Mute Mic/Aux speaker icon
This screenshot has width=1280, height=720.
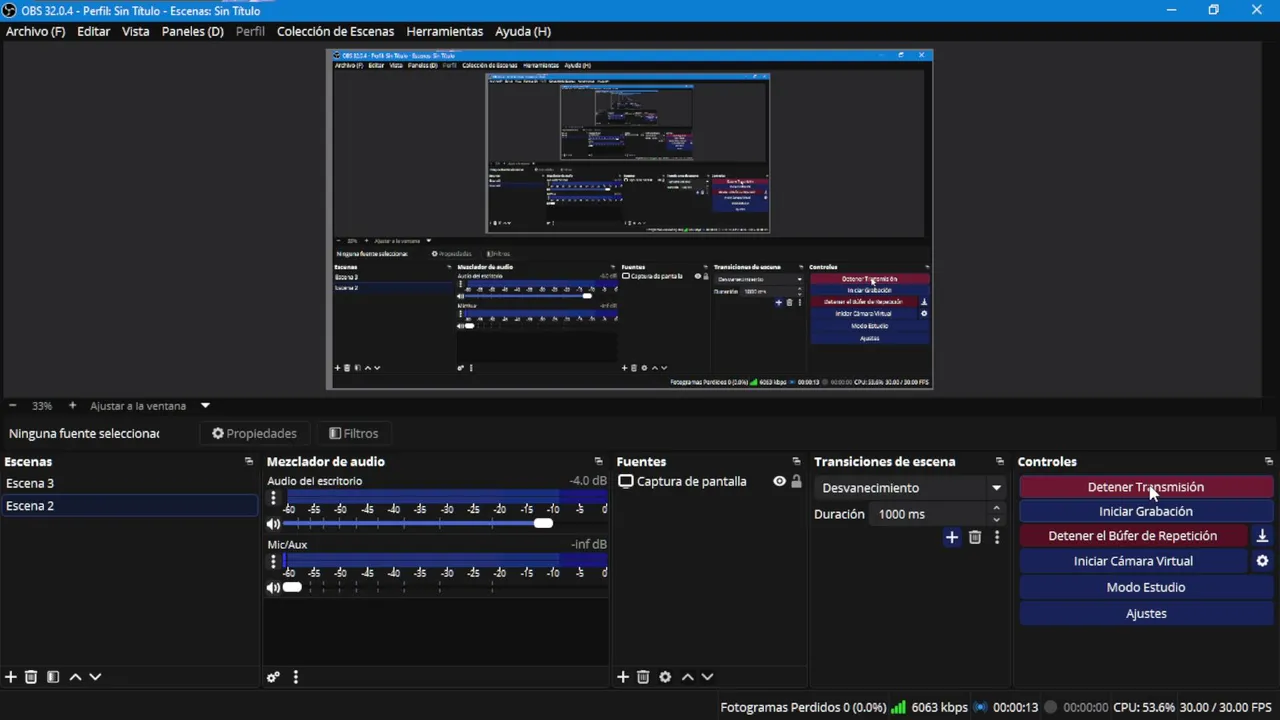(273, 587)
